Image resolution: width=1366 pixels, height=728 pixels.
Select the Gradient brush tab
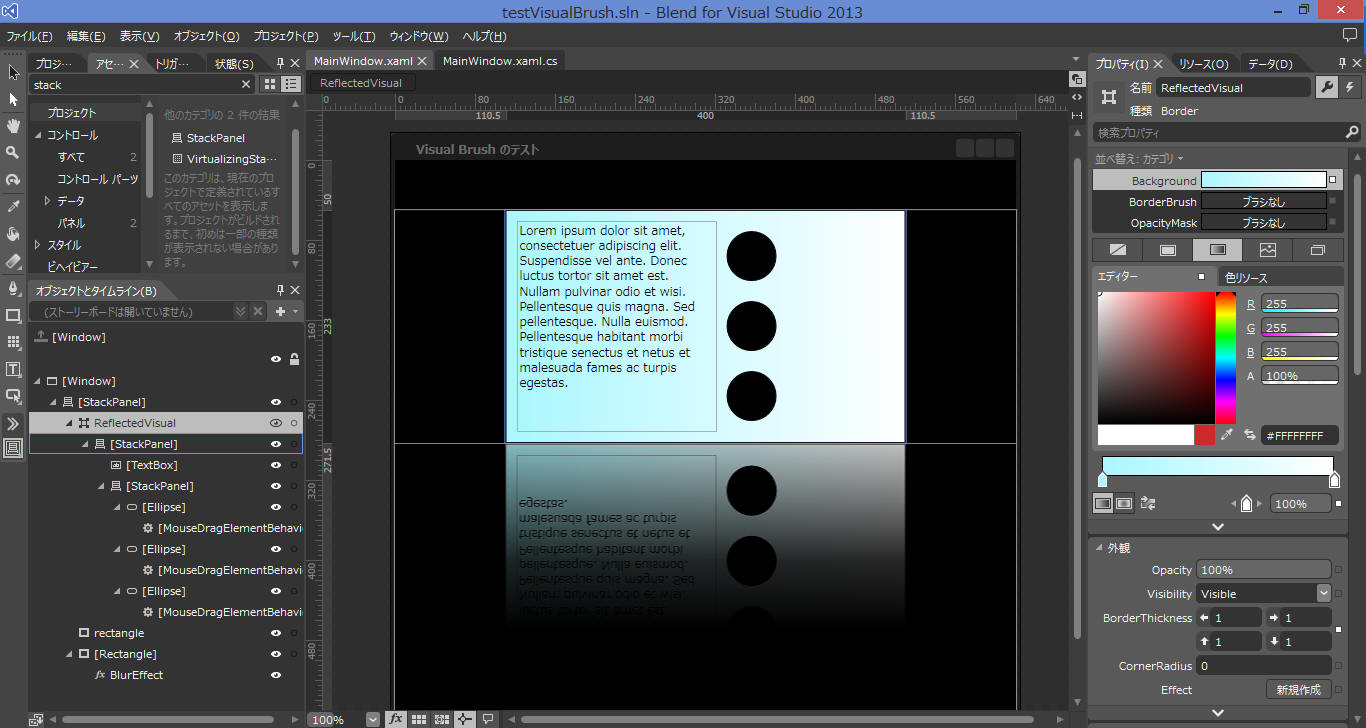pos(1217,250)
